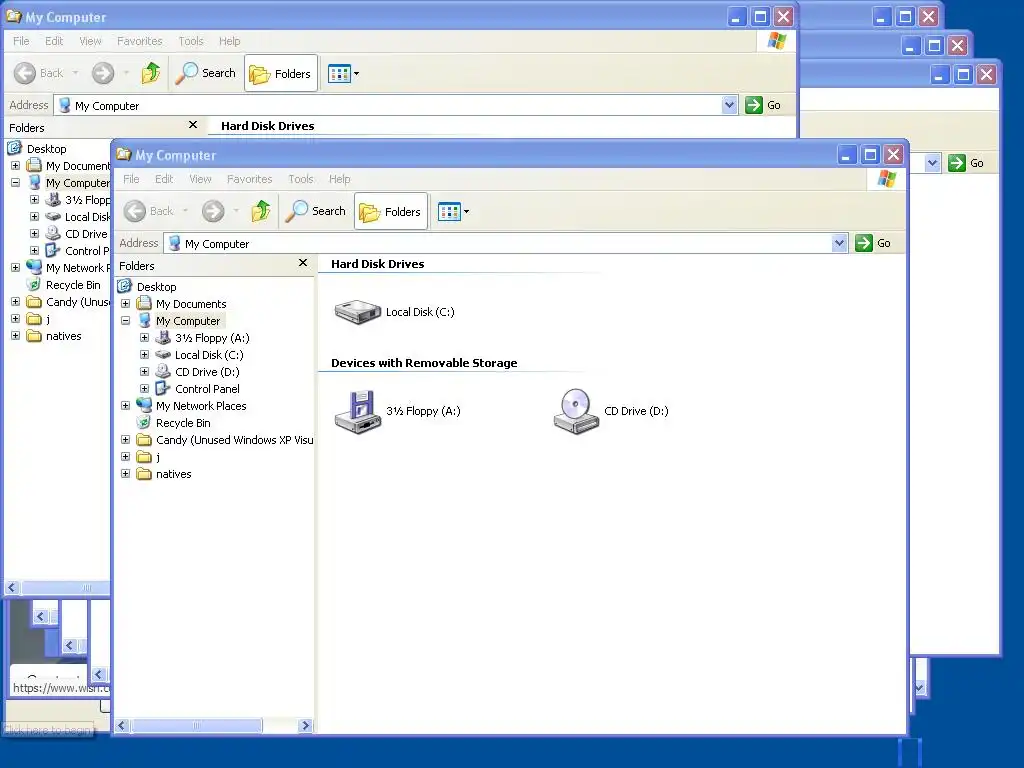Click the Search button in back left window
The height and width of the screenshot is (768, 1024).
point(206,73)
